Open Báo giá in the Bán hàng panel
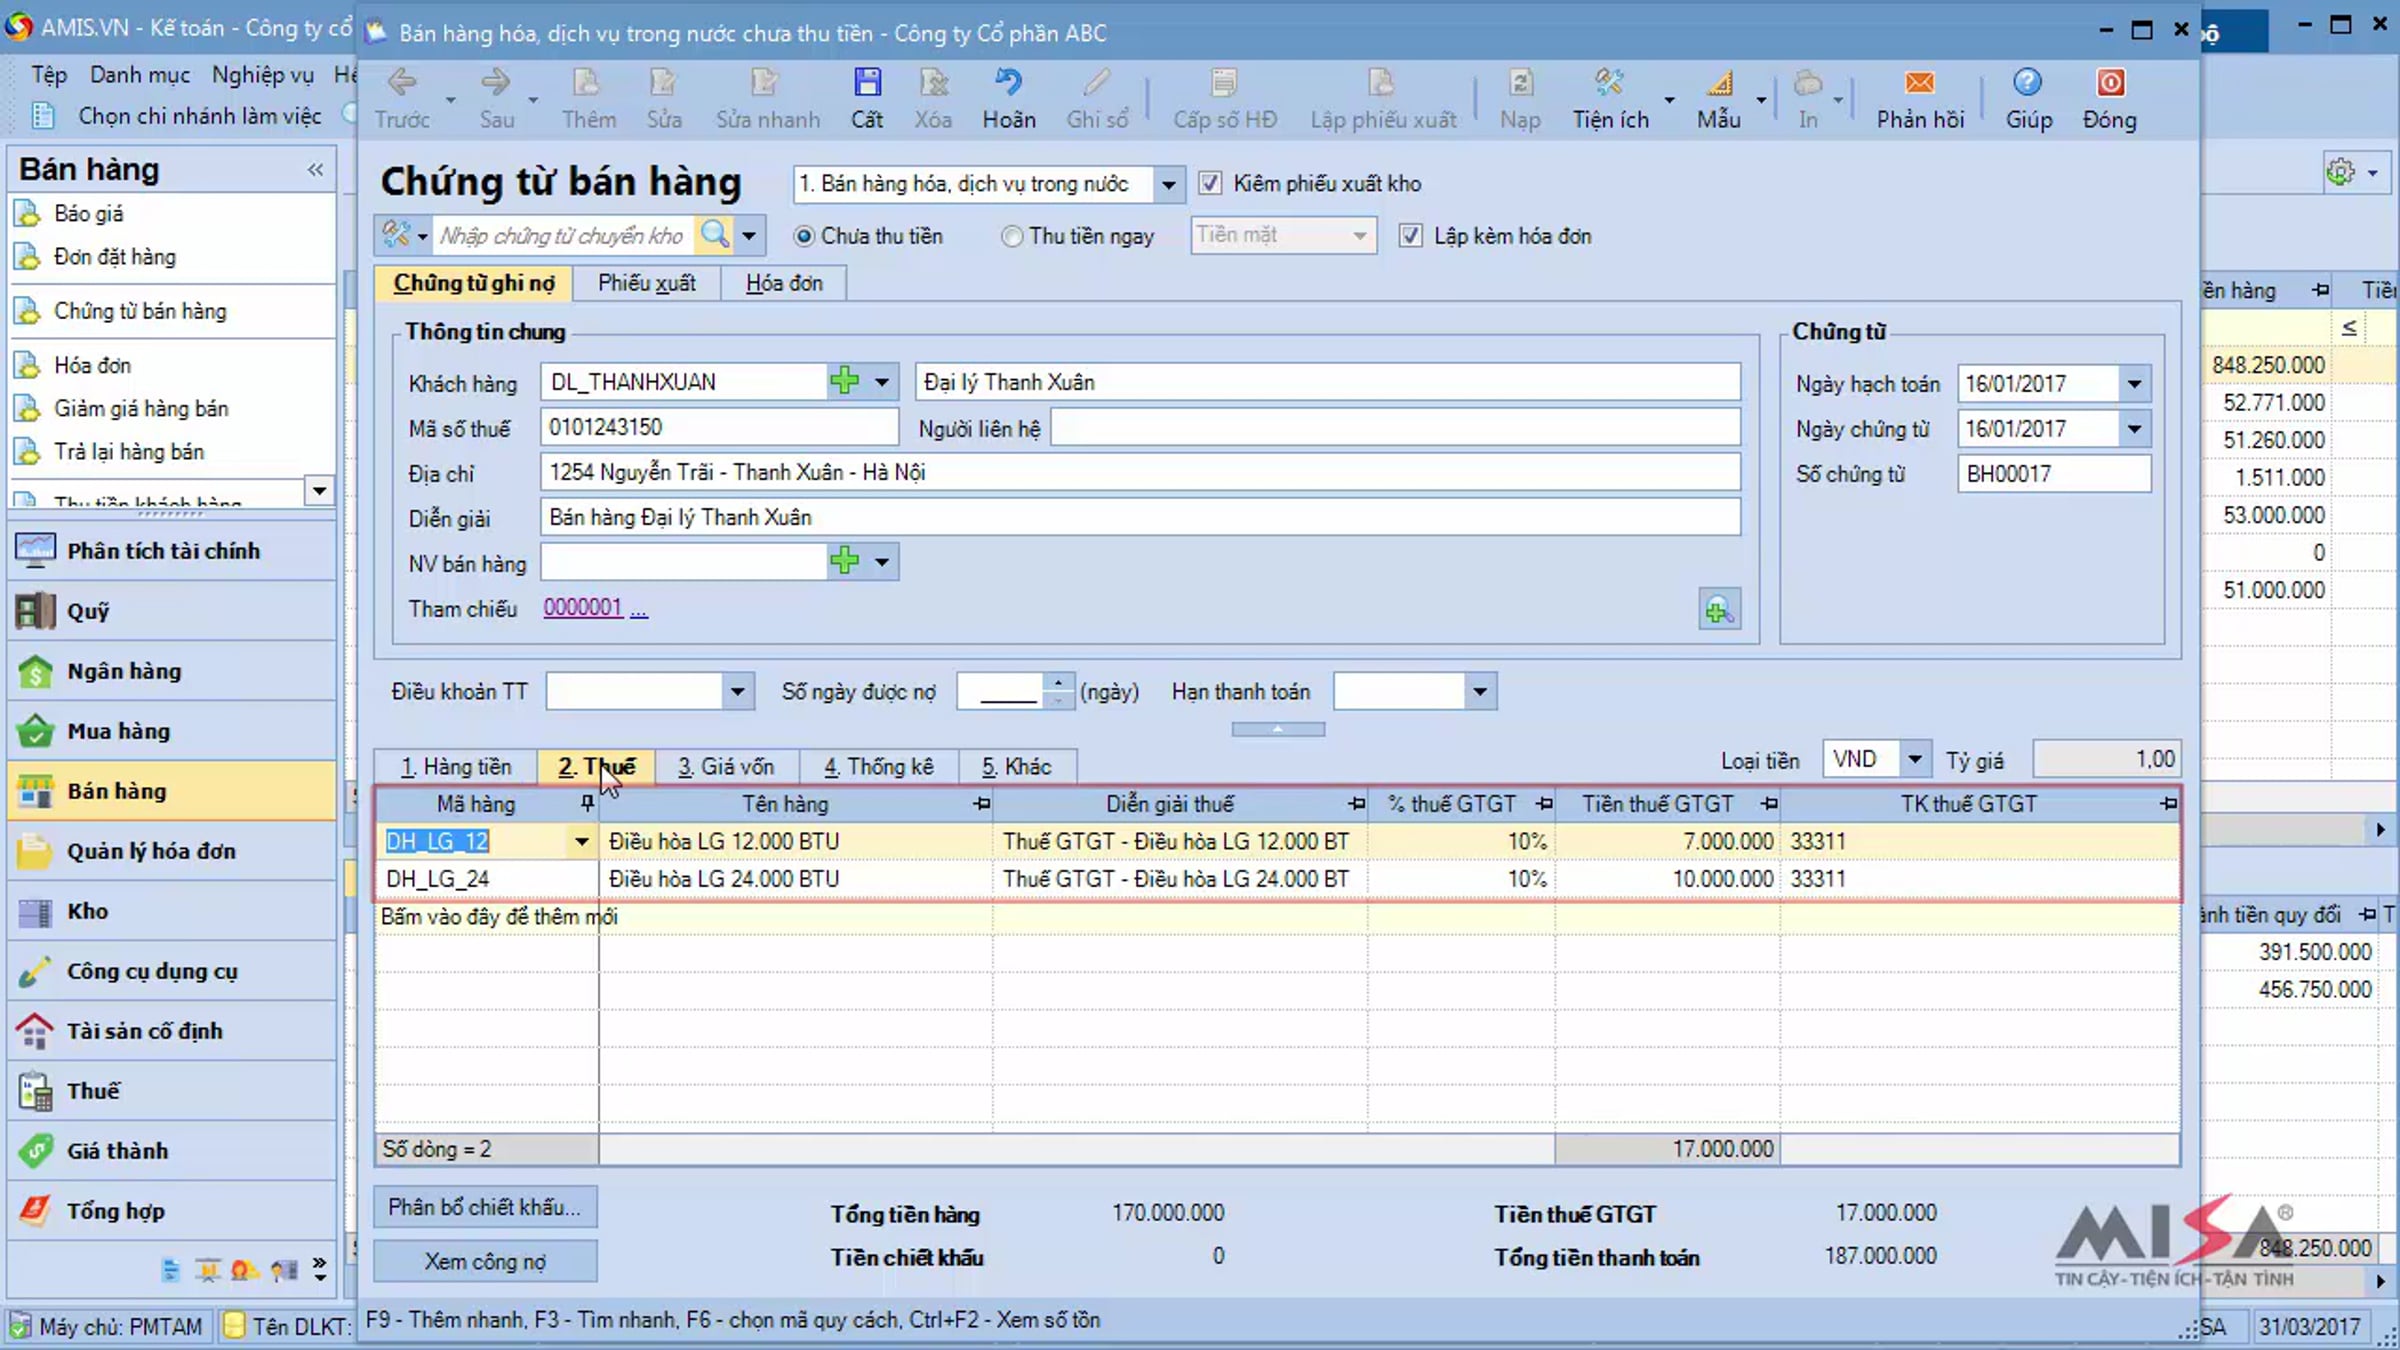The width and height of the screenshot is (2400, 1350). click(x=88, y=213)
